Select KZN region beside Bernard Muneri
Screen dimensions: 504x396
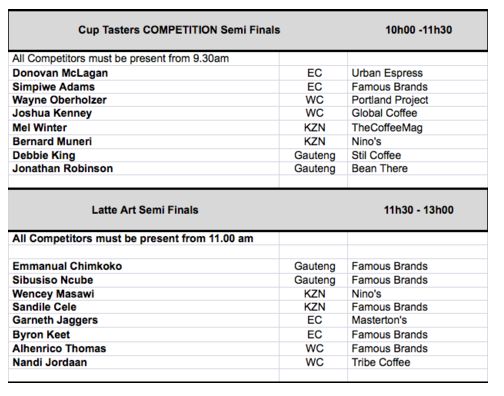(x=314, y=141)
